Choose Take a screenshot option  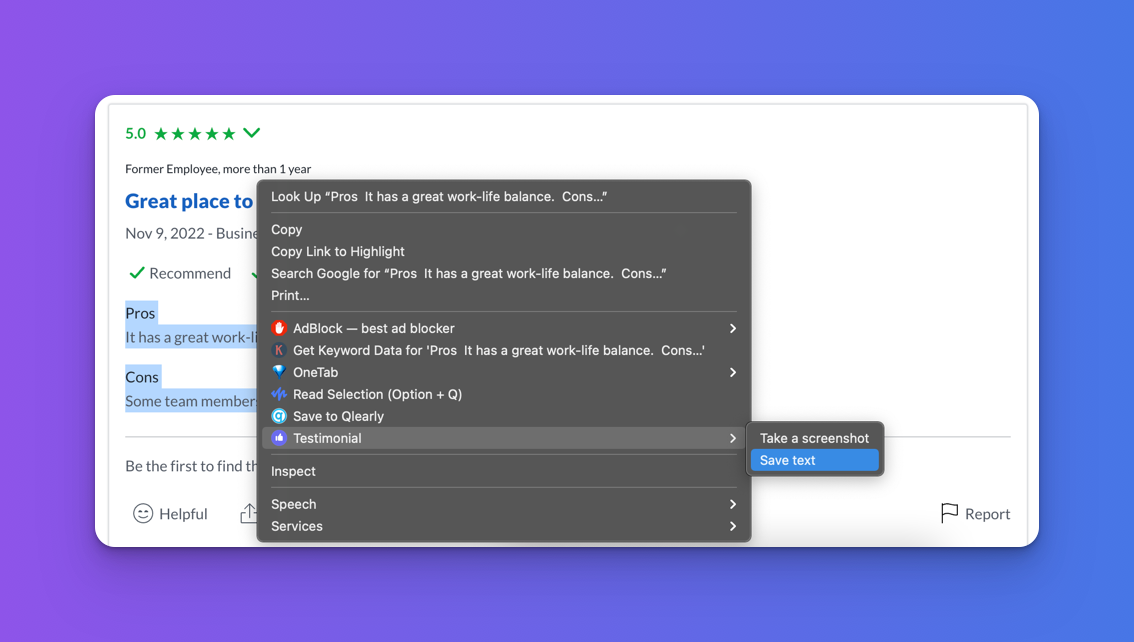pyautogui.click(x=814, y=438)
